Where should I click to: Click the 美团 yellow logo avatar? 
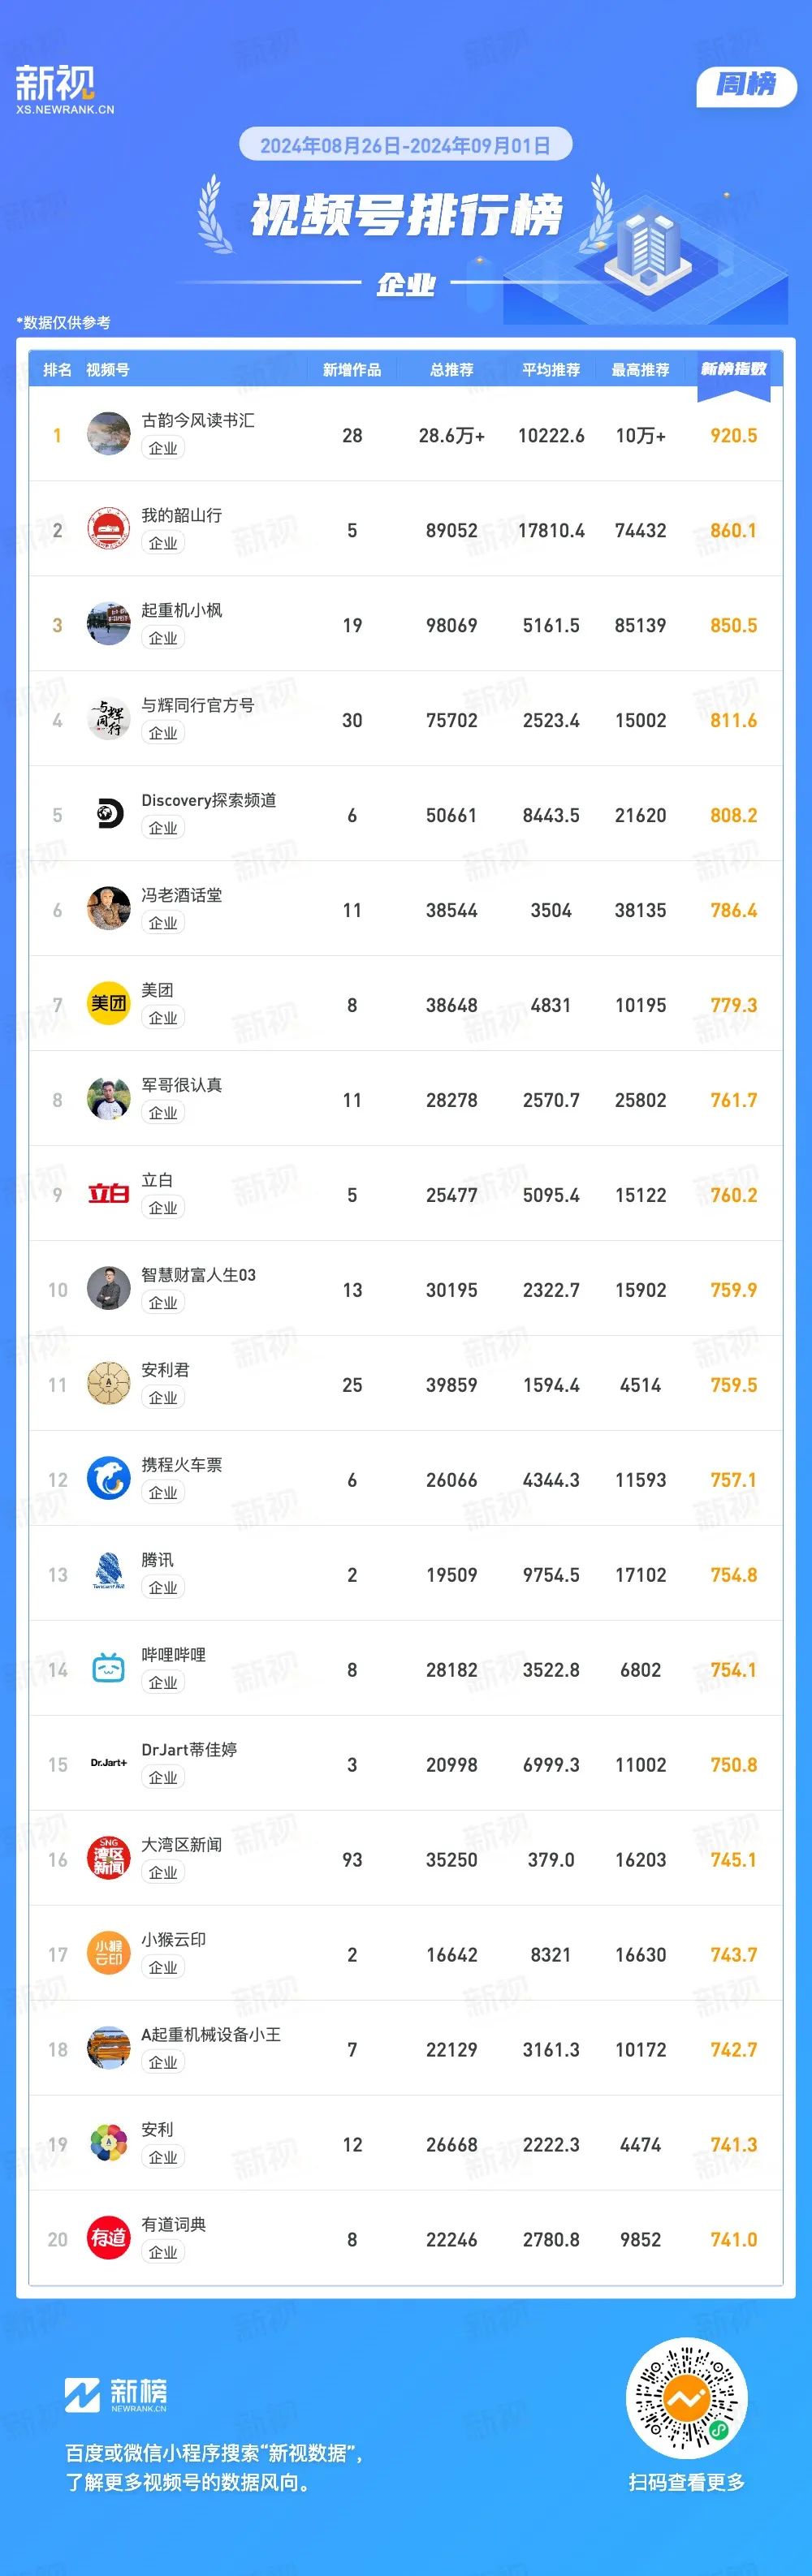(x=108, y=1004)
